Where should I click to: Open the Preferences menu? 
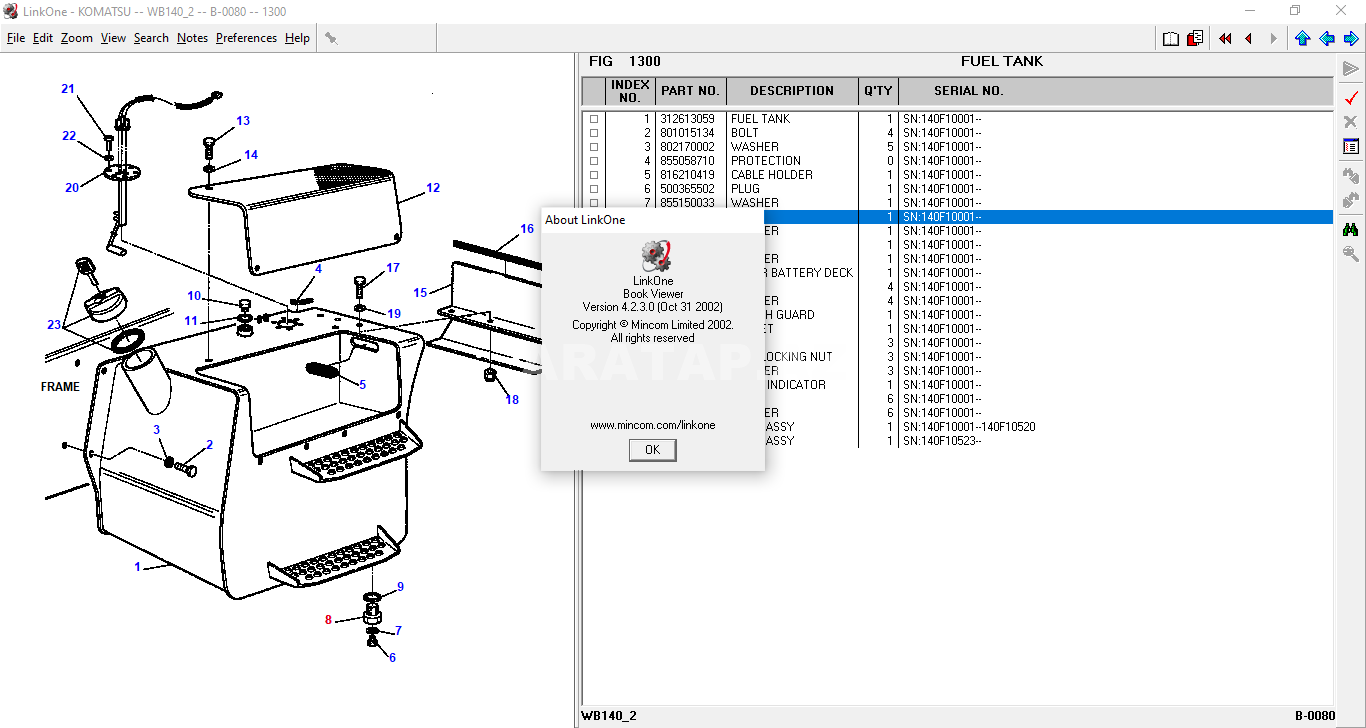click(247, 38)
